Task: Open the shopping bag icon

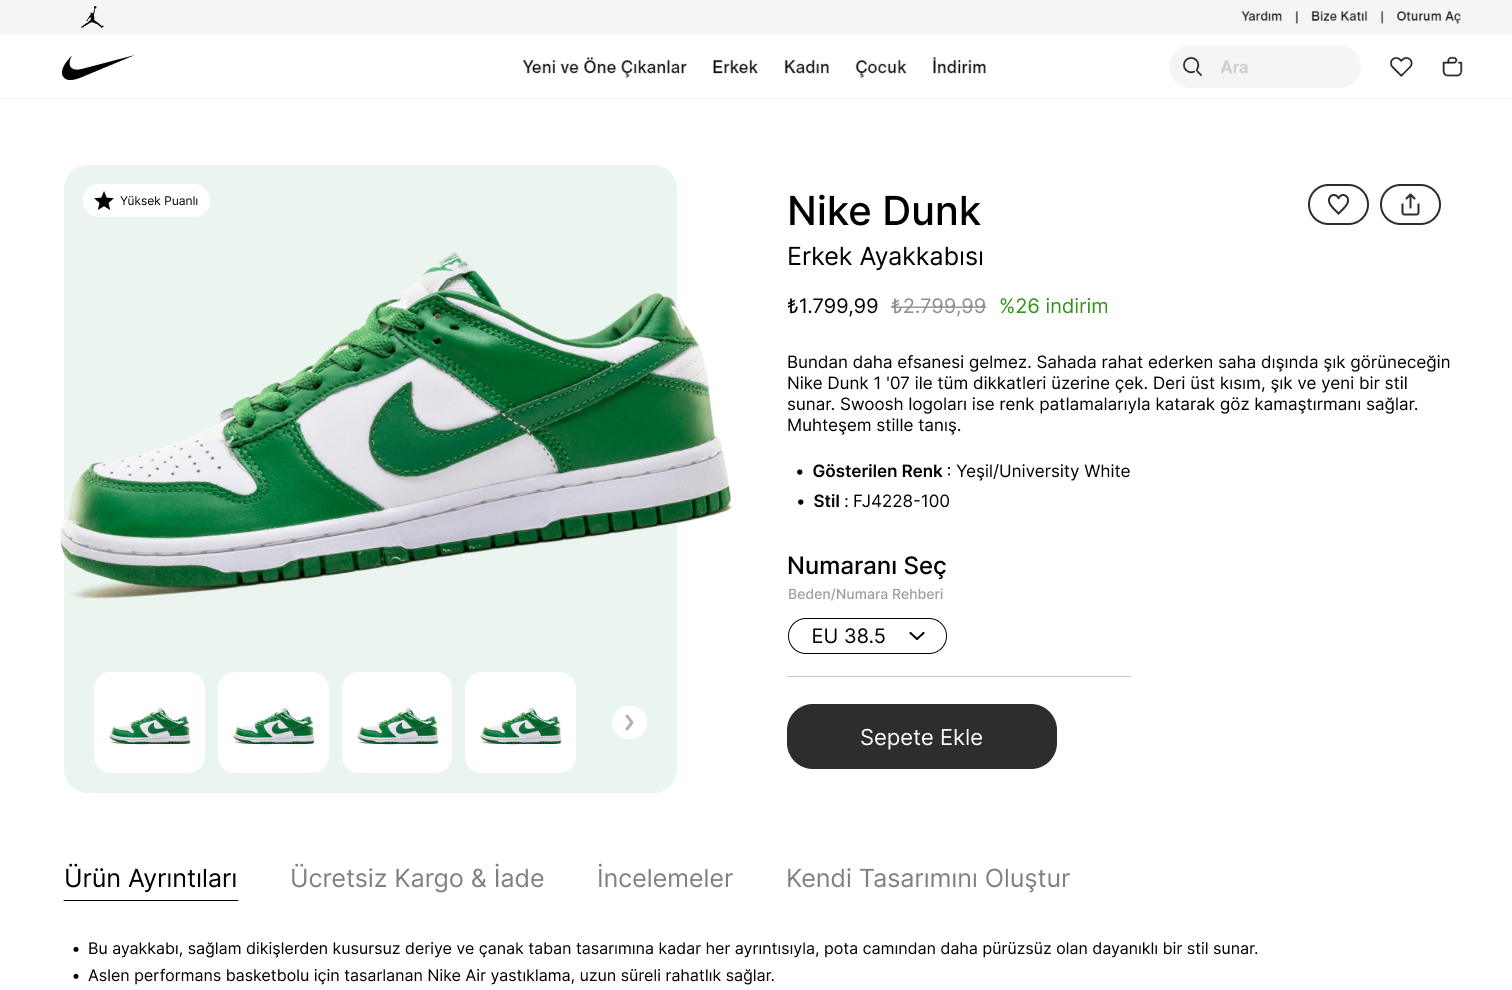Action: pos(1452,67)
